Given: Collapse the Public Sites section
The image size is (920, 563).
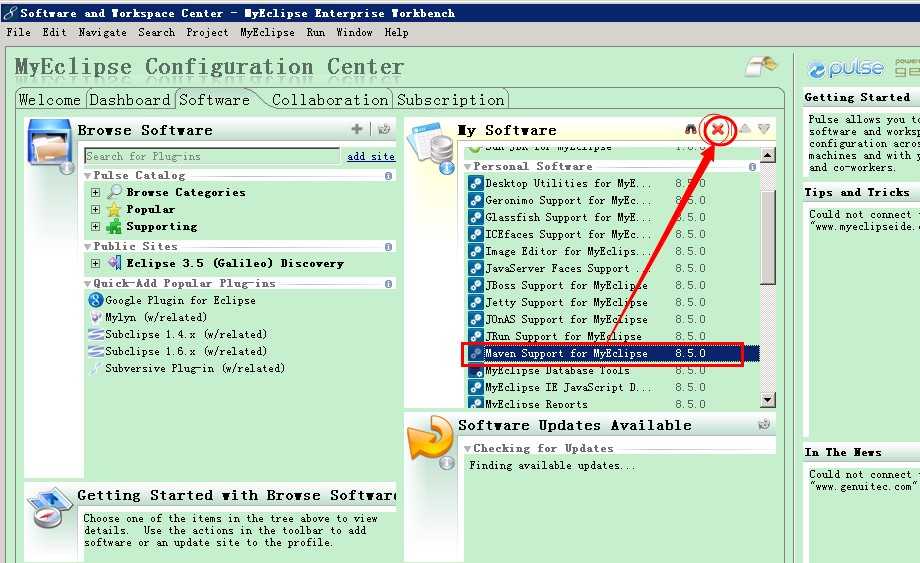Looking at the screenshot, I should pyautogui.click(x=87, y=247).
